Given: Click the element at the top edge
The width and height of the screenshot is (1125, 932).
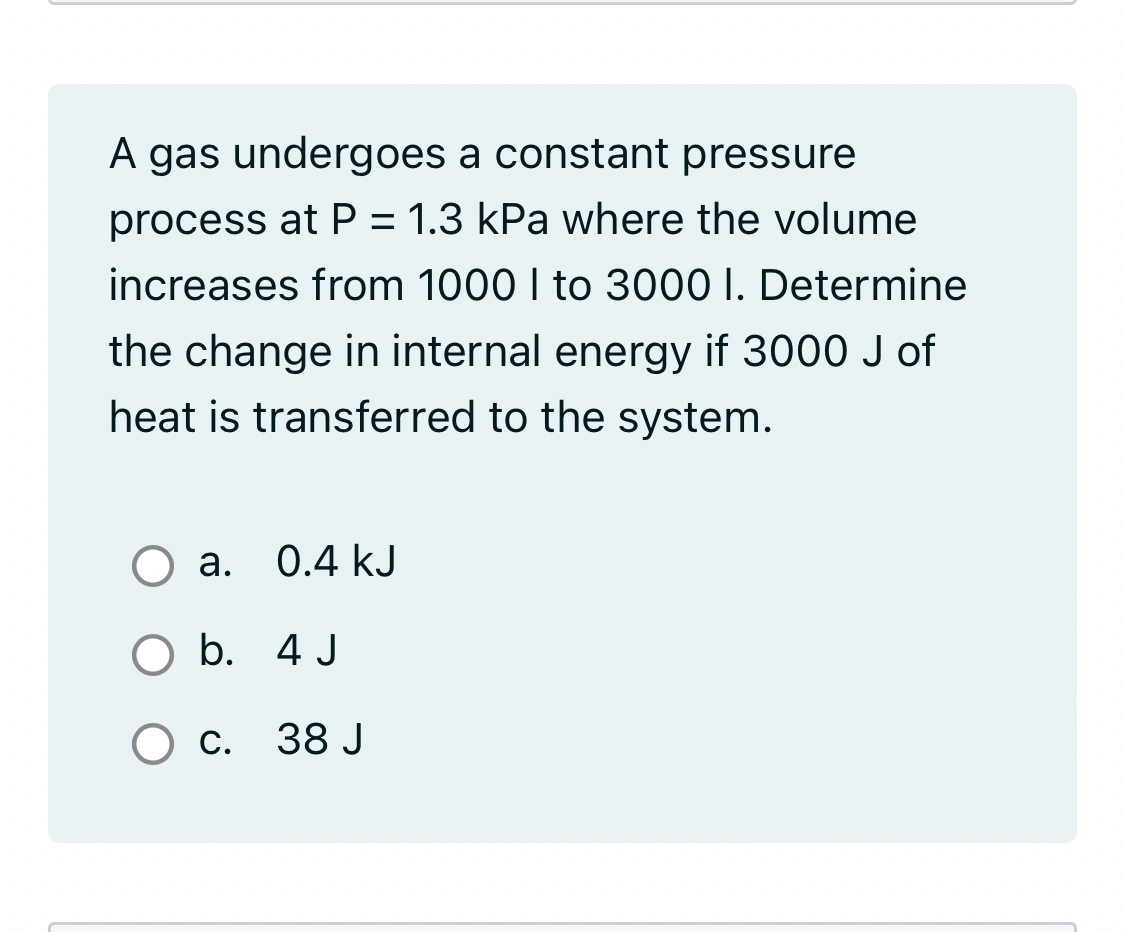Looking at the screenshot, I should click(562, 5).
